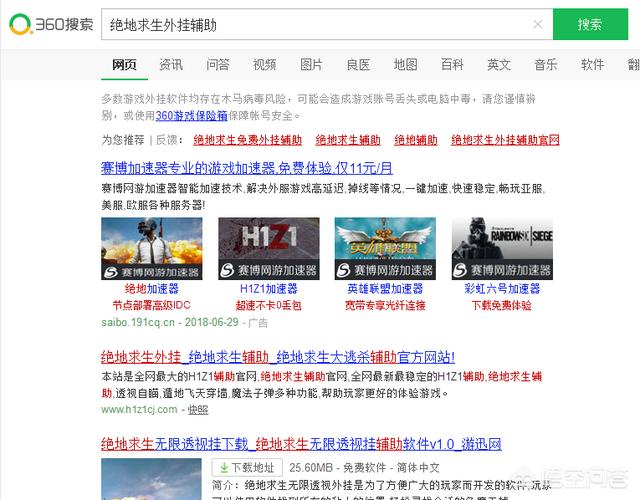640x500 pixels.
Task: Click the www.h1z1cj.com URL
Action: pos(139,409)
